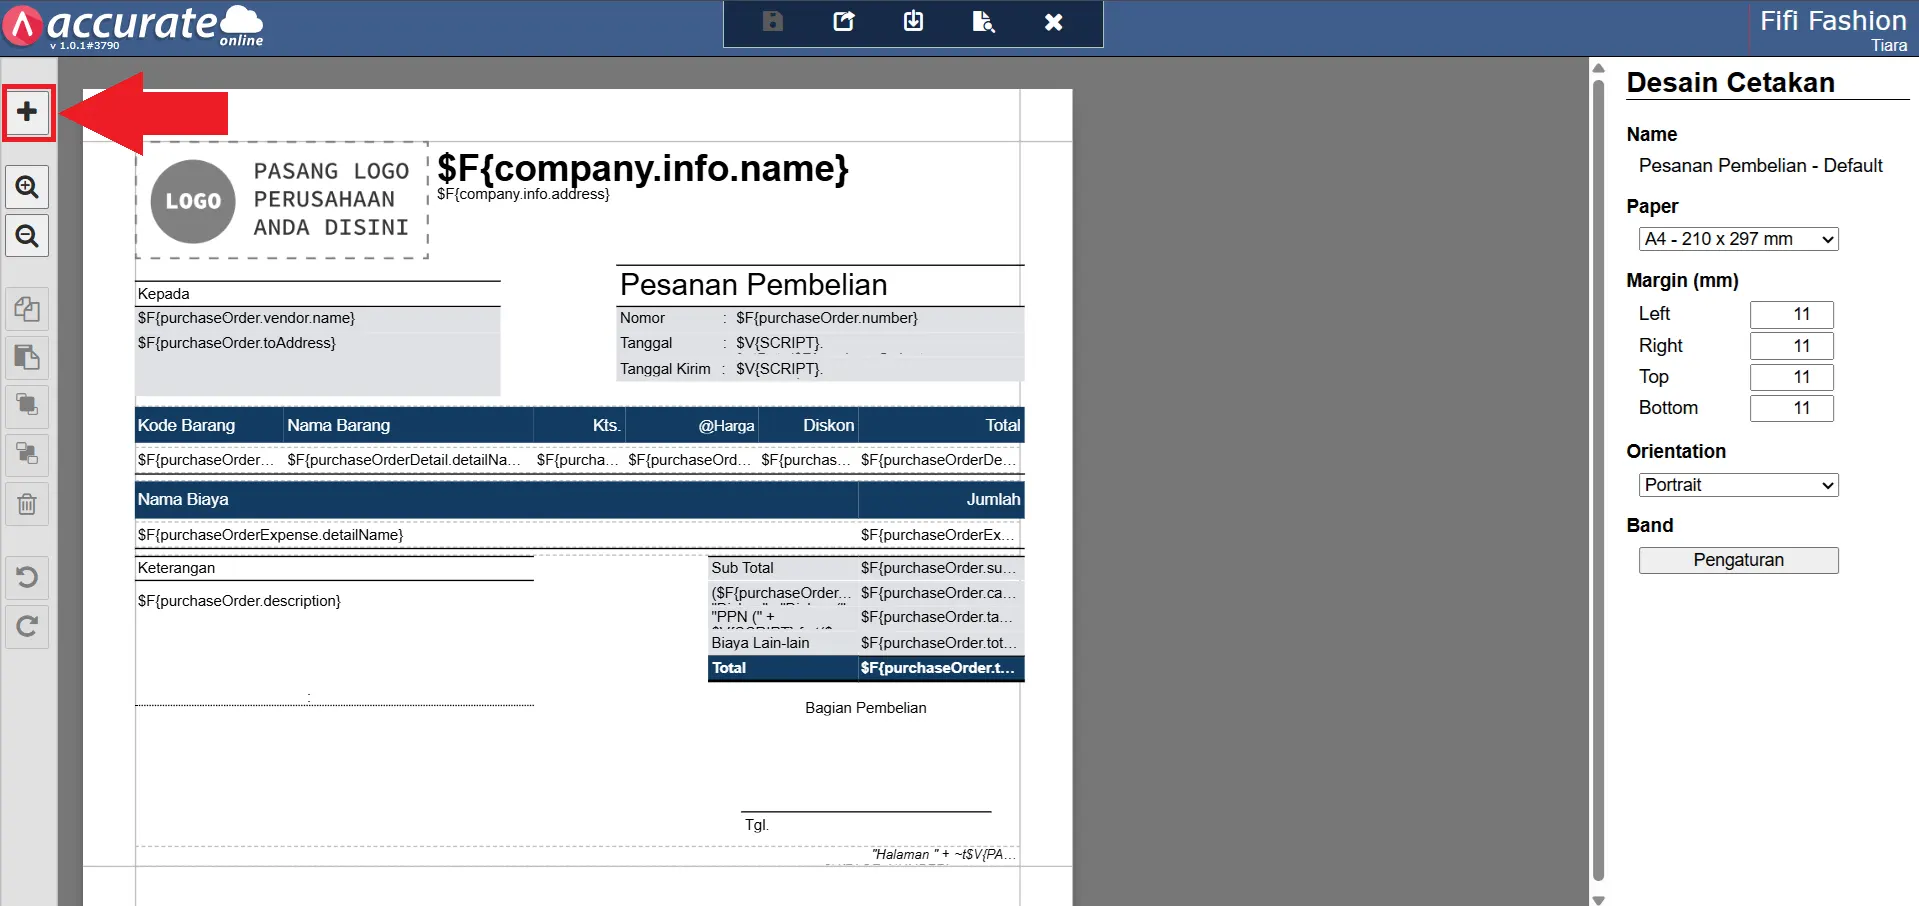Click the close X icon in the toolbar
Viewport: 1919px width, 906px height.
[1052, 21]
